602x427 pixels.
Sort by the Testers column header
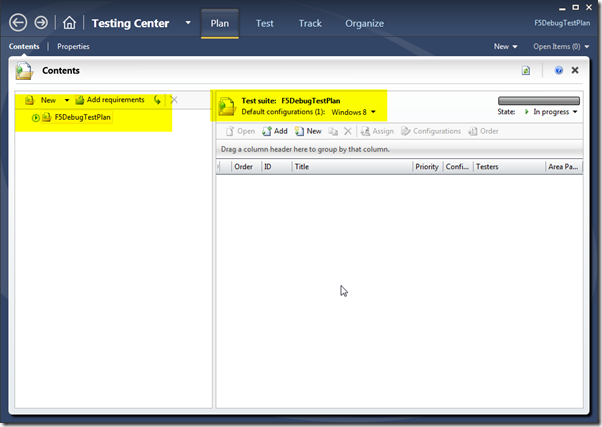pos(509,167)
